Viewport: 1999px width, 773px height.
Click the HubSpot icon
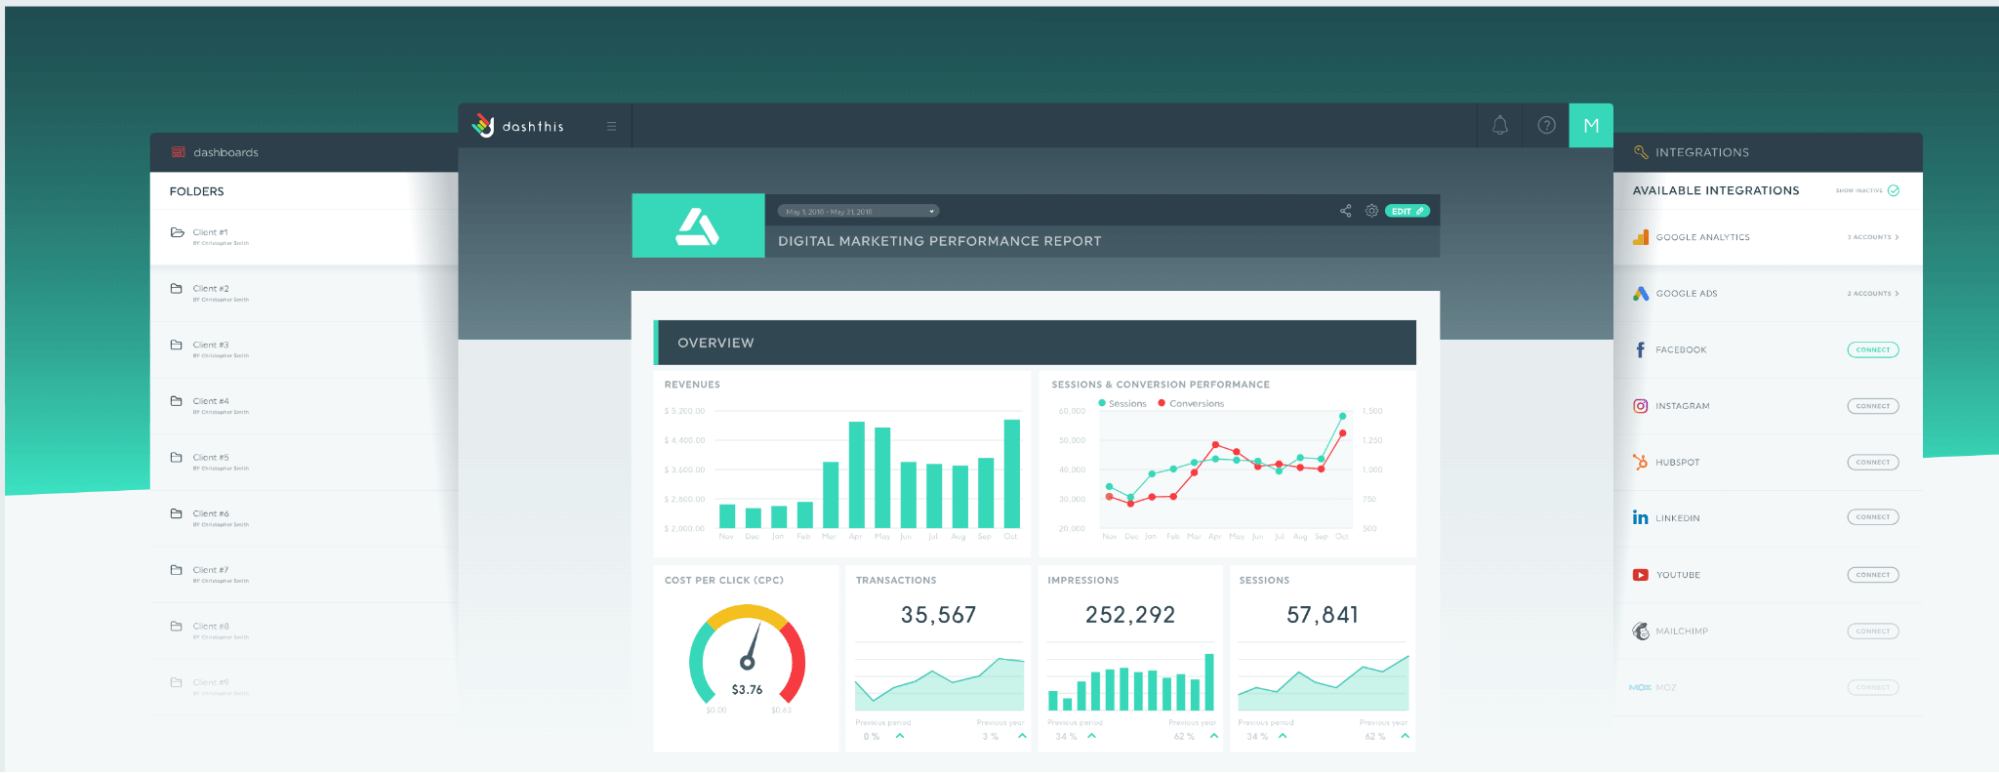pos(1640,462)
